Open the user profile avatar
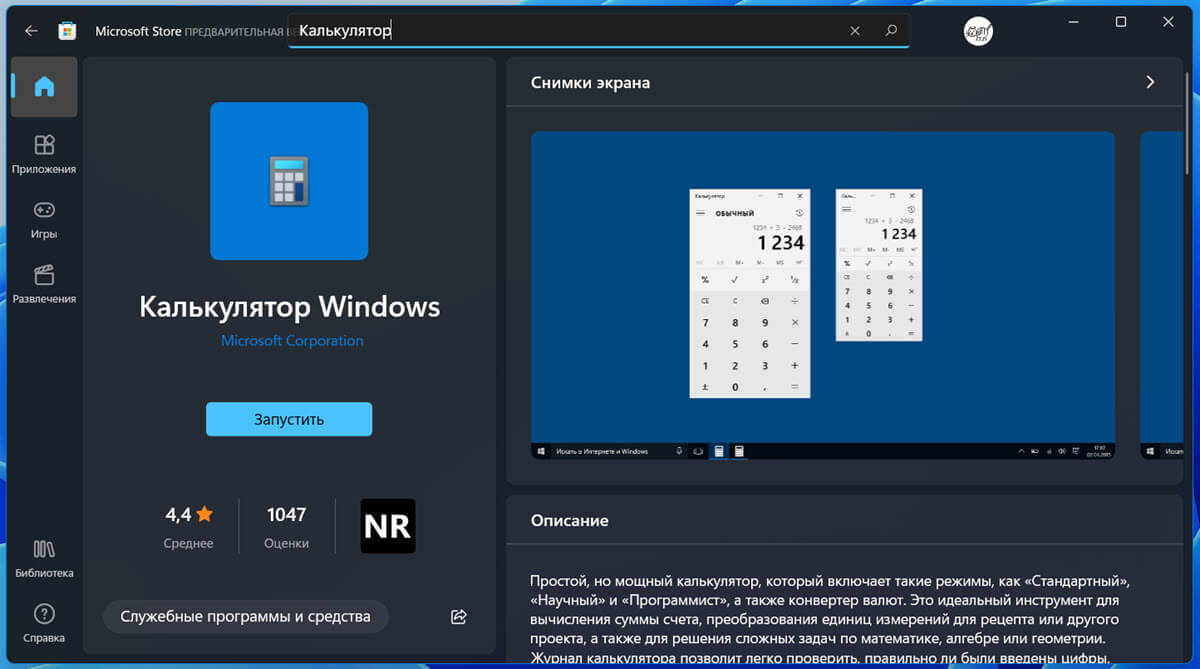 coord(977,31)
